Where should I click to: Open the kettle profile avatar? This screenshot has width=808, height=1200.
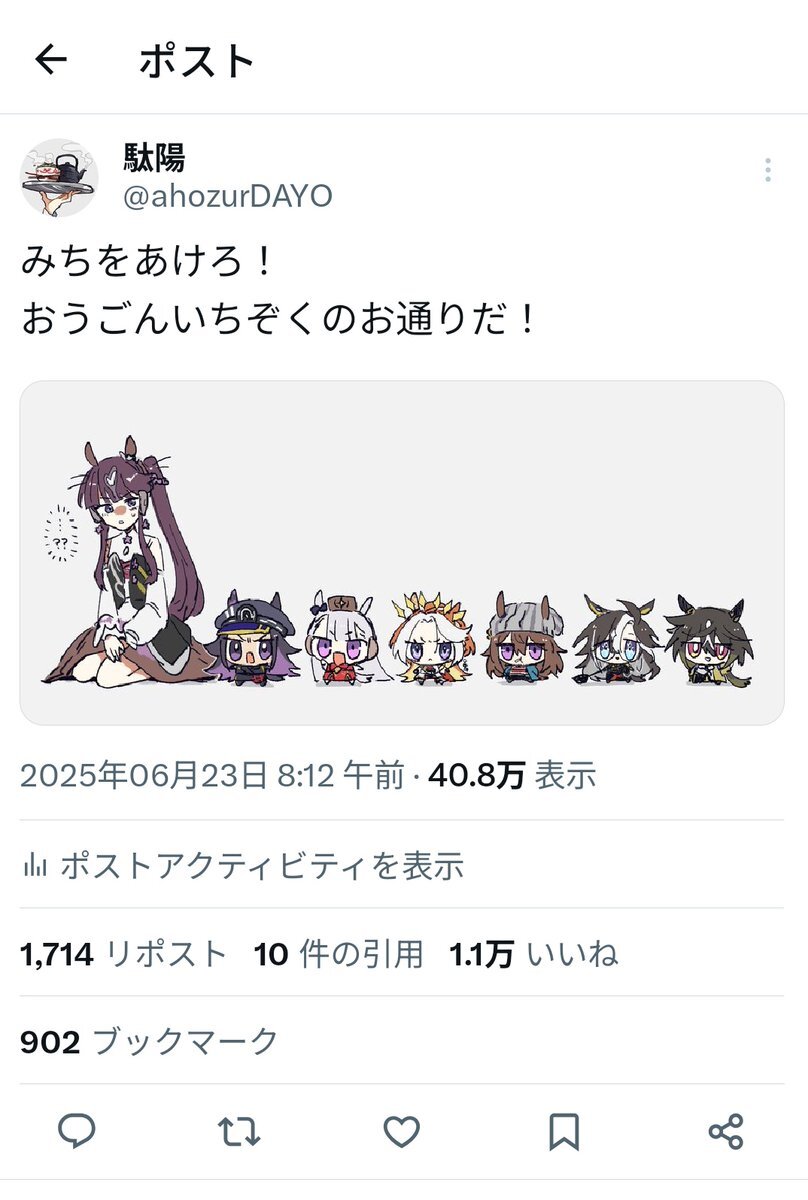click(x=59, y=177)
